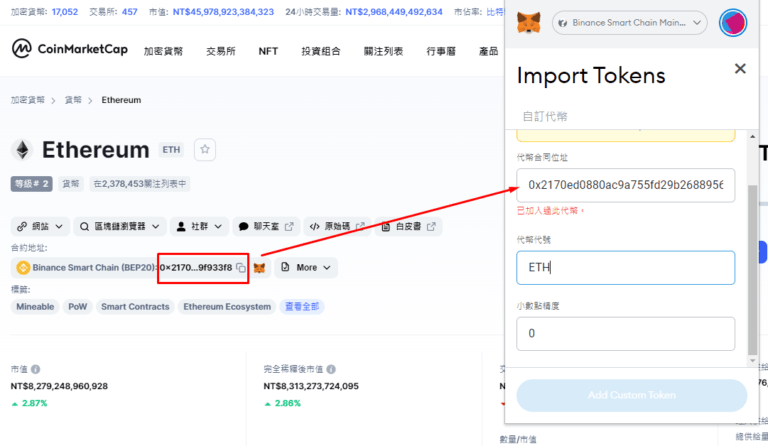
Task: Add Ethereum to watchlist with the star icon
Action: coord(205,149)
